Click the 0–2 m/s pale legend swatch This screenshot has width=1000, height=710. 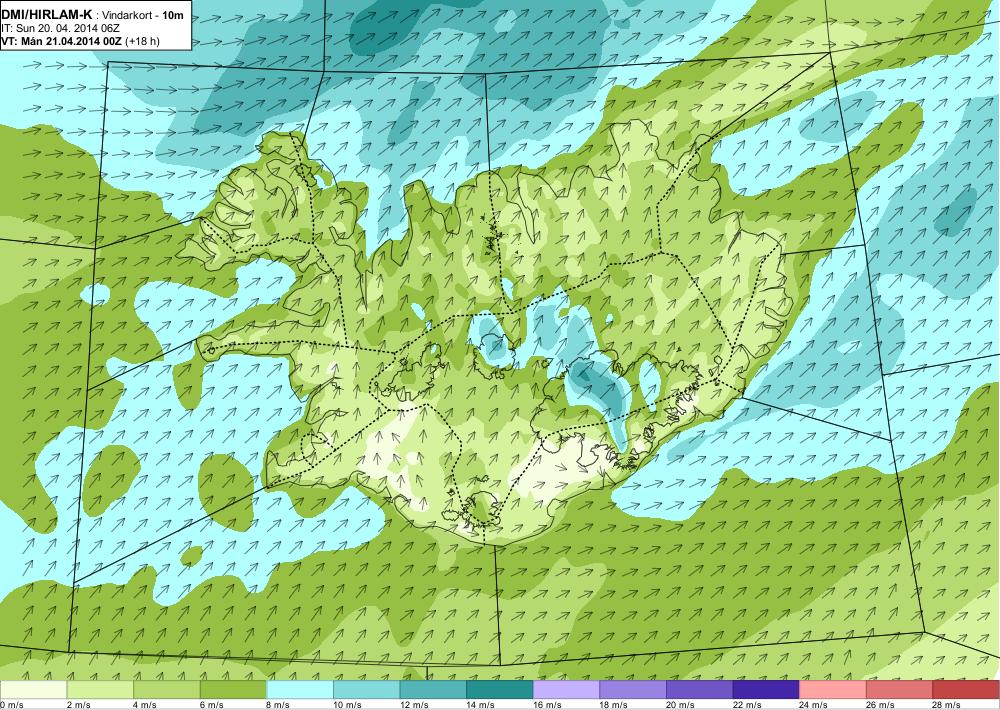tap(33, 690)
